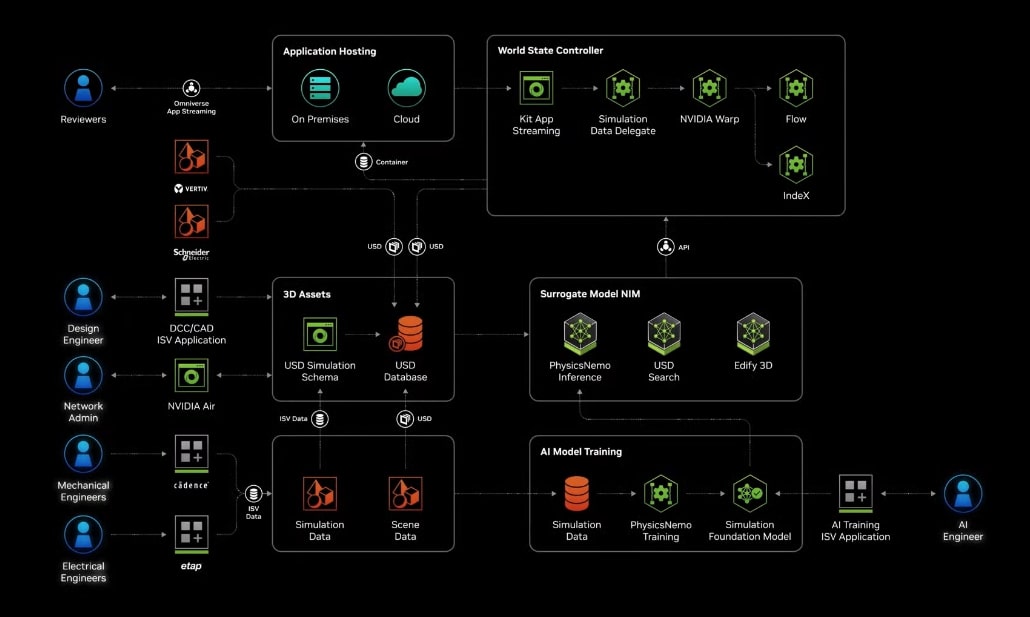
Task: Select the Edify 3D icon
Action: click(752, 334)
